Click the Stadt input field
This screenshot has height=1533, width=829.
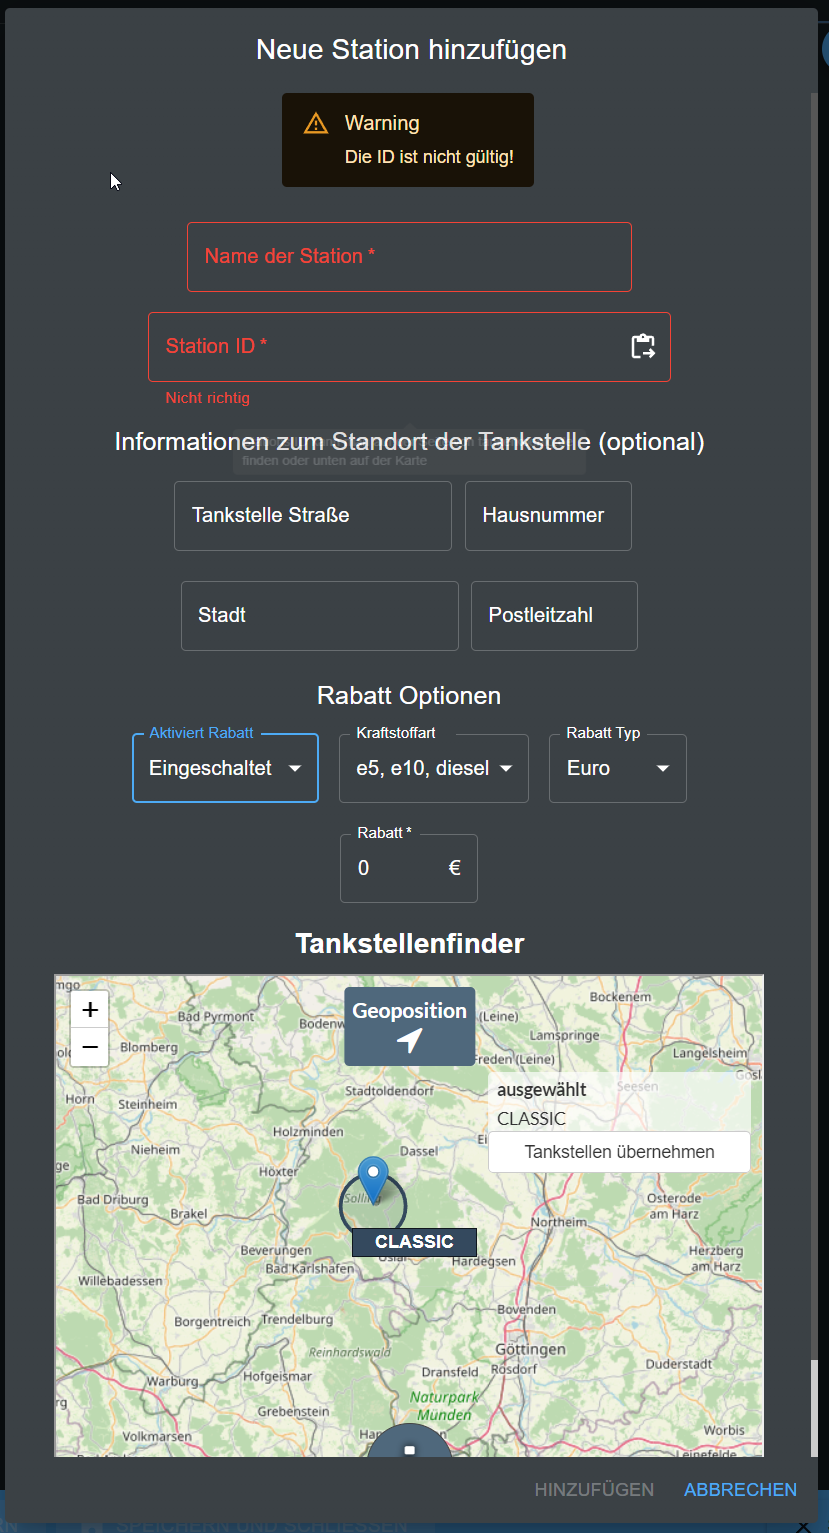pyautogui.click(x=320, y=616)
